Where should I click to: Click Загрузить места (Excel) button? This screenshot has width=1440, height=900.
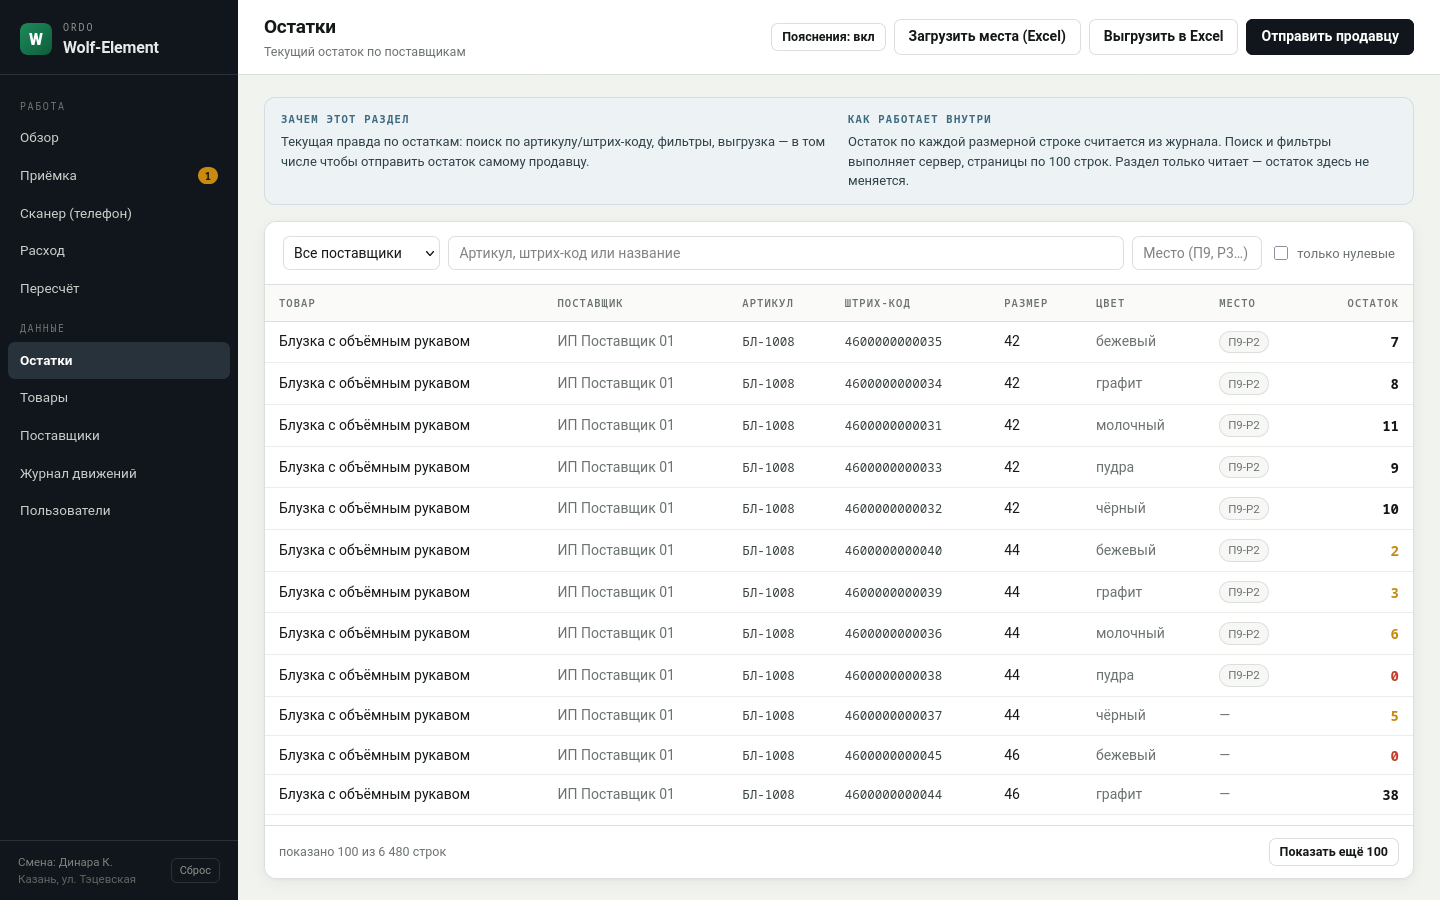(987, 37)
